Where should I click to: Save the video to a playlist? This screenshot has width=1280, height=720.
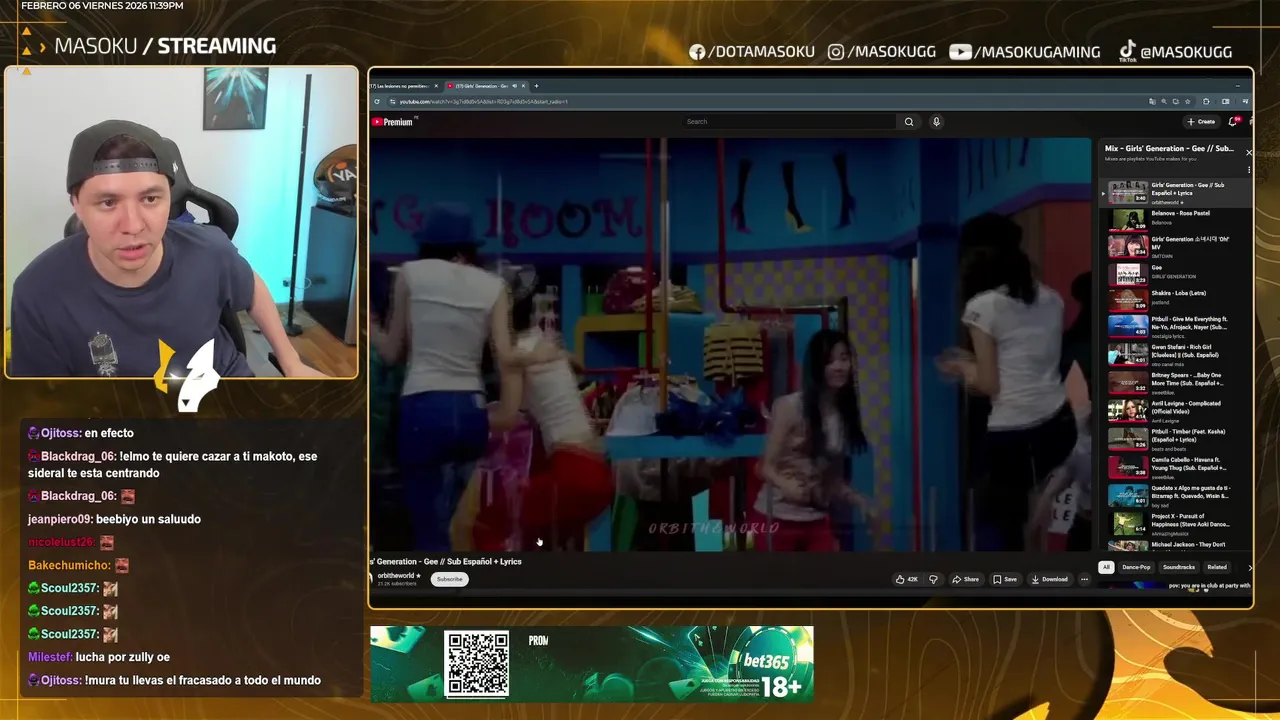tap(1005, 579)
